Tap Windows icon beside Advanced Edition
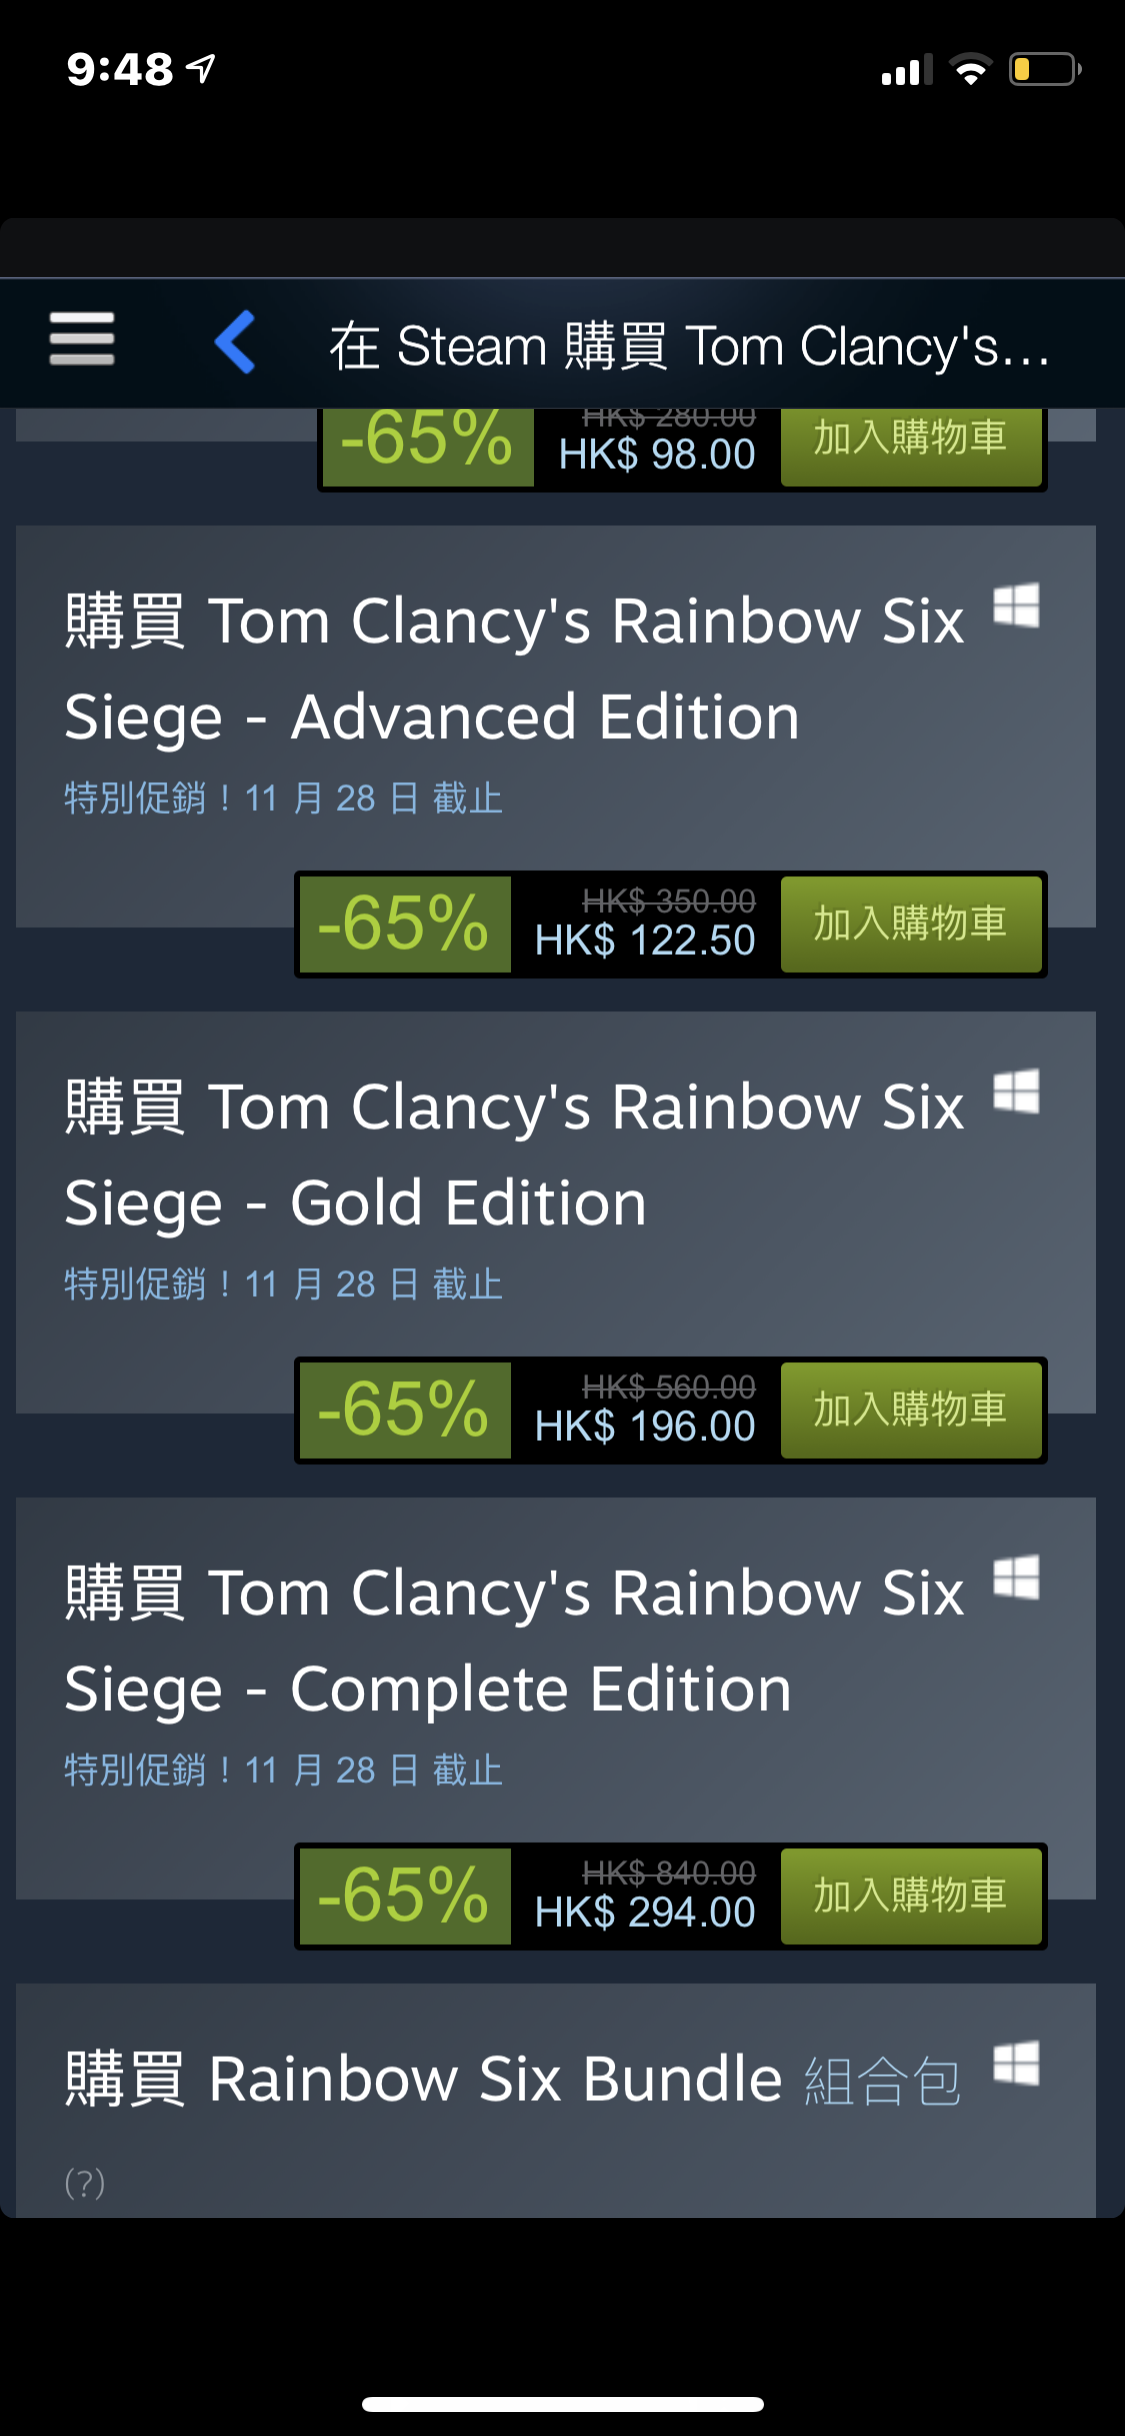Image resolution: width=1125 pixels, height=2436 pixels. (1016, 606)
